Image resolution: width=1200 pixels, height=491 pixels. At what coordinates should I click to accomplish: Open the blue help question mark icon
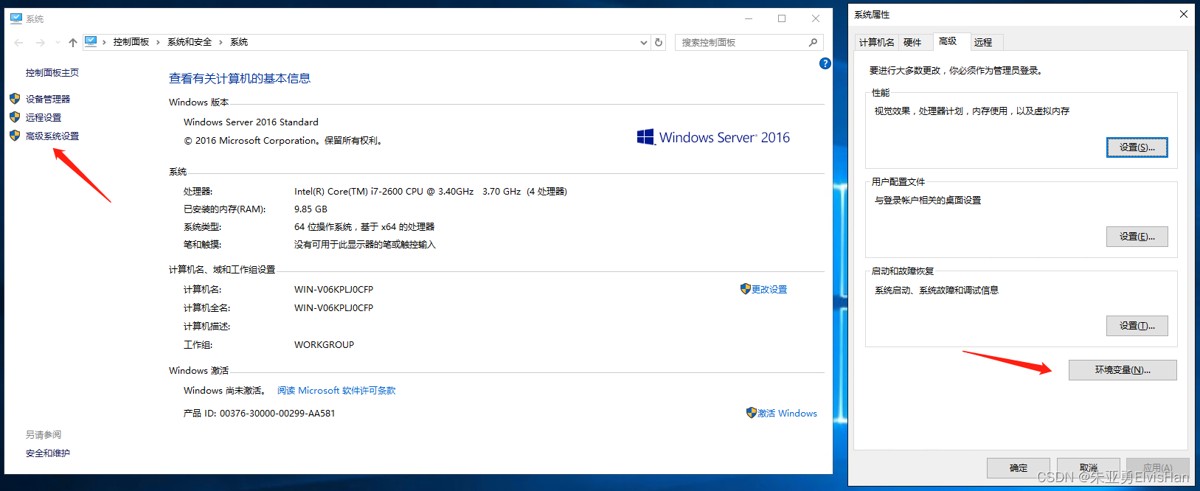click(x=825, y=63)
